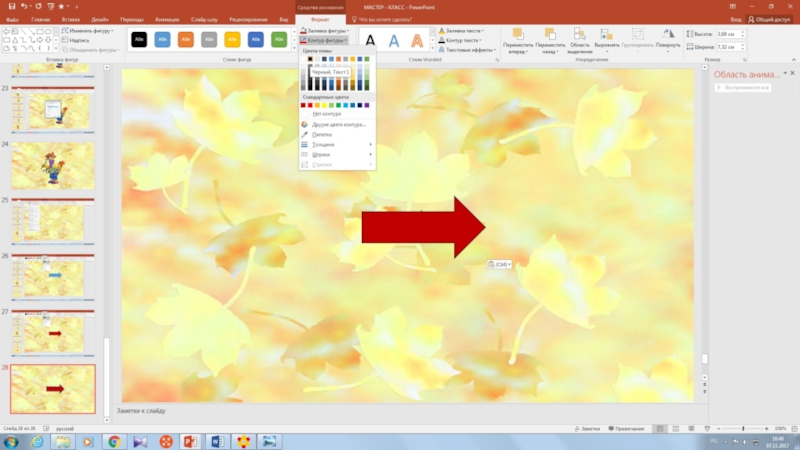This screenshot has height=450, width=800.
Task: Redo the last action
Action: pyautogui.click(x=38, y=7)
